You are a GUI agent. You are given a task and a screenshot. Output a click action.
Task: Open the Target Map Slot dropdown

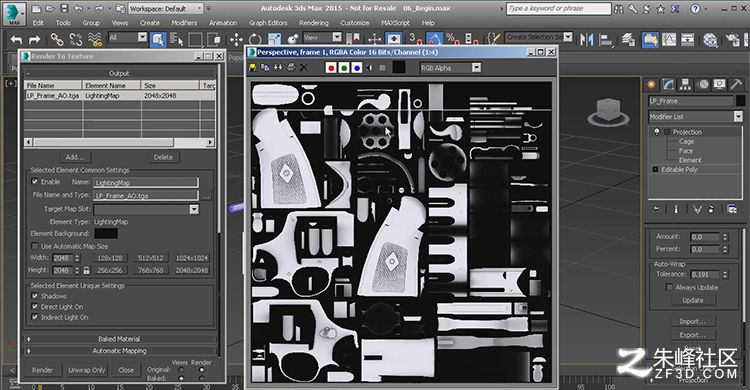point(146,209)
